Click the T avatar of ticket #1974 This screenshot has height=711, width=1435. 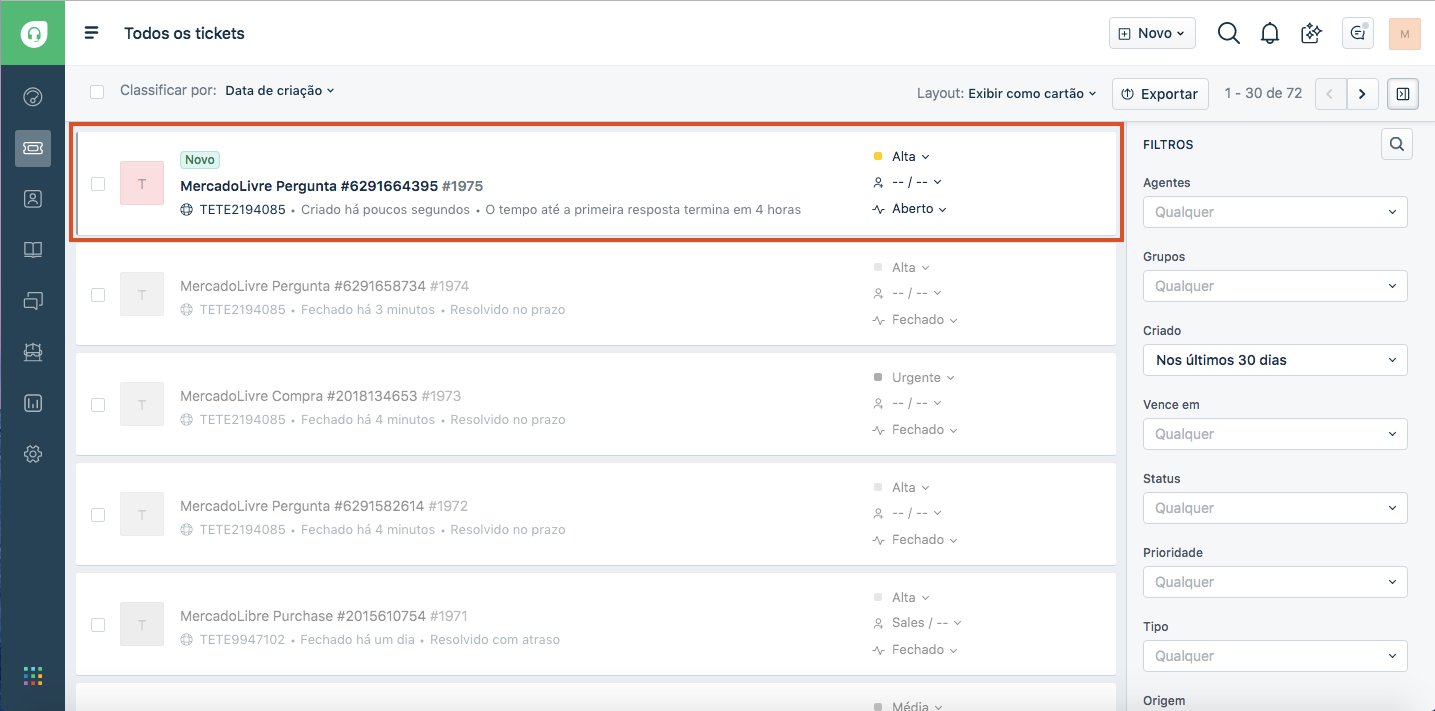[x=142, y=294]
